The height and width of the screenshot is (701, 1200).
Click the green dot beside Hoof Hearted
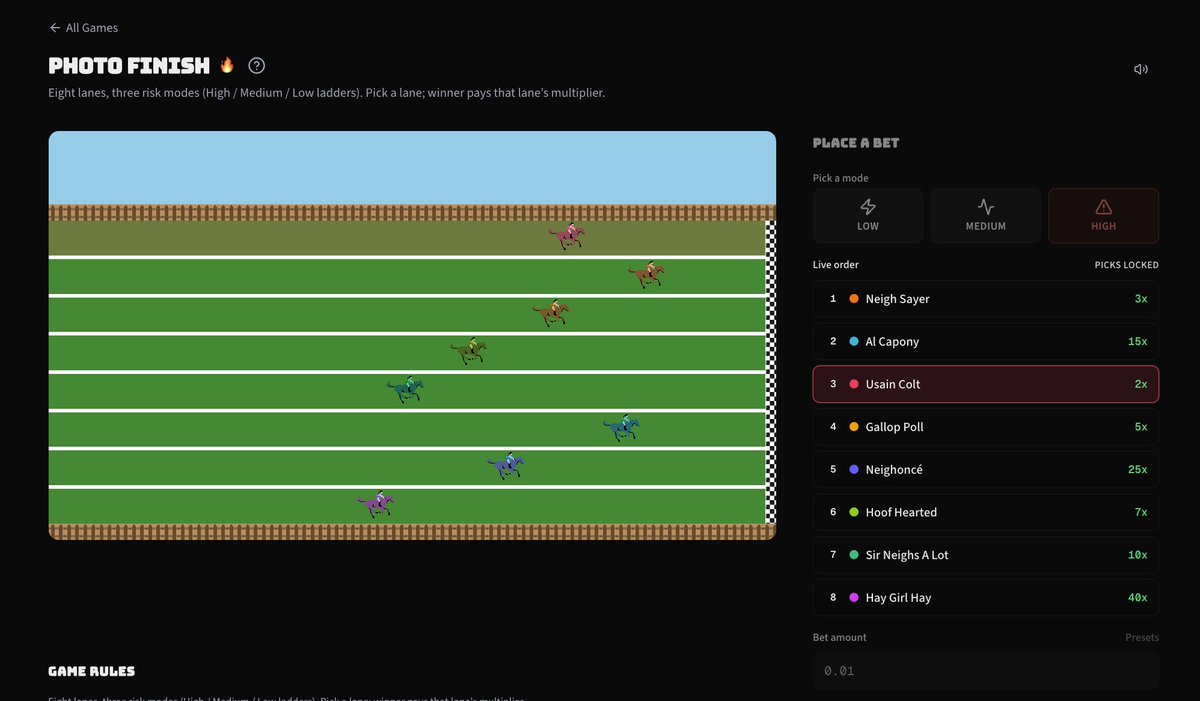coord(854,512)
